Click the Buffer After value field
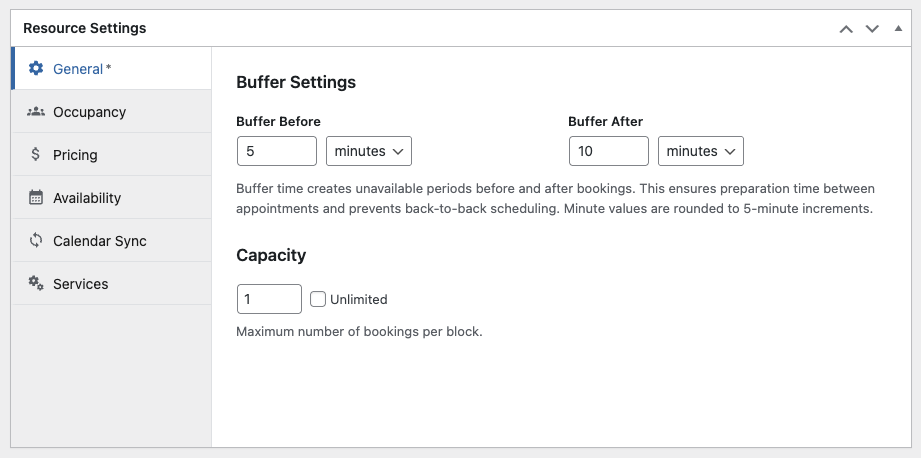 [609, 151]
